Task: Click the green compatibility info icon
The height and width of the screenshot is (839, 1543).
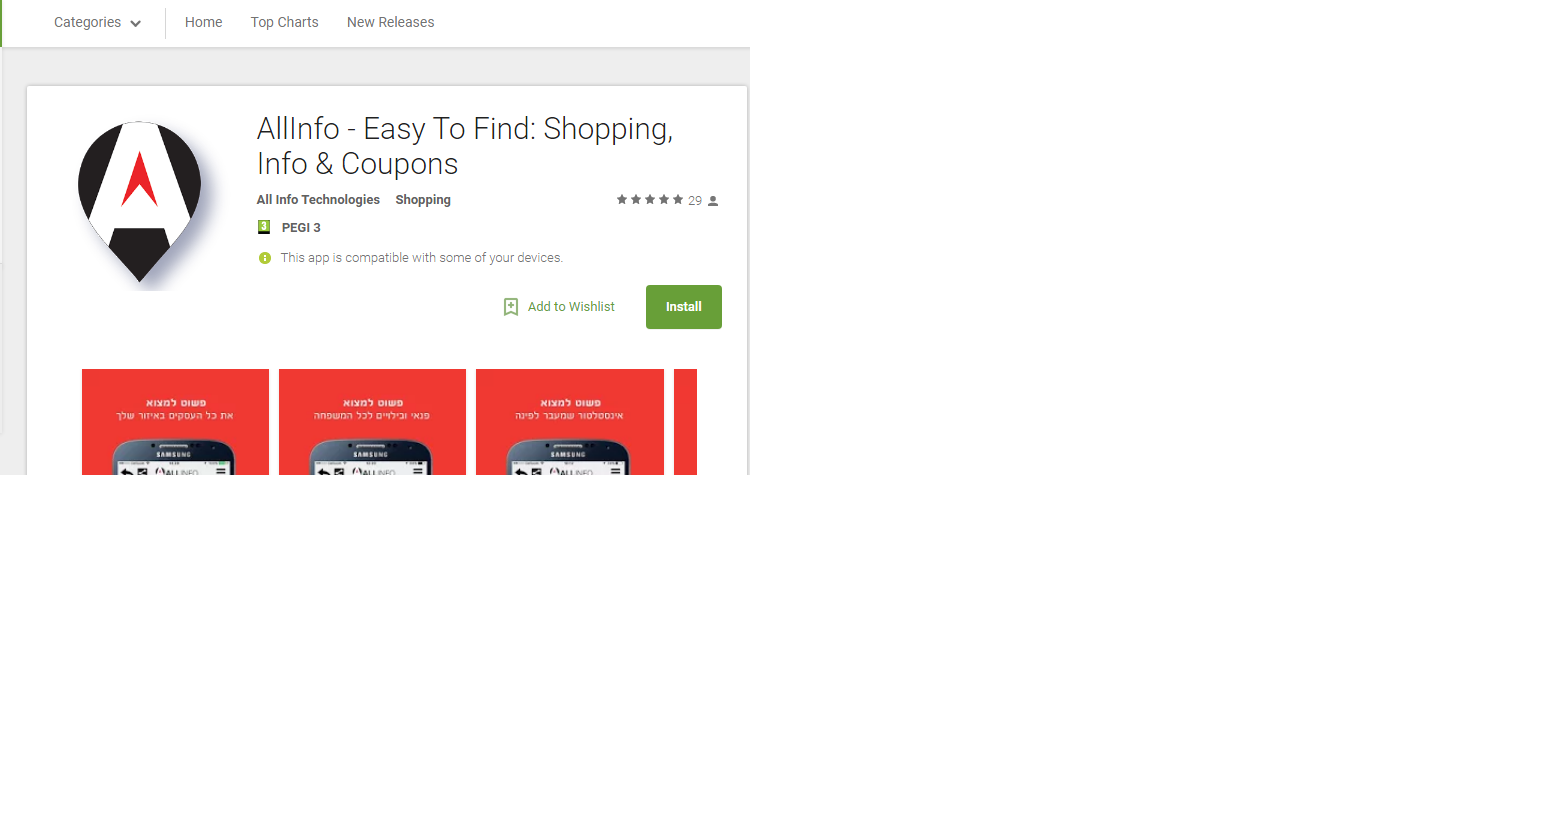Action: pyautogui.click(x=265, y=258)
